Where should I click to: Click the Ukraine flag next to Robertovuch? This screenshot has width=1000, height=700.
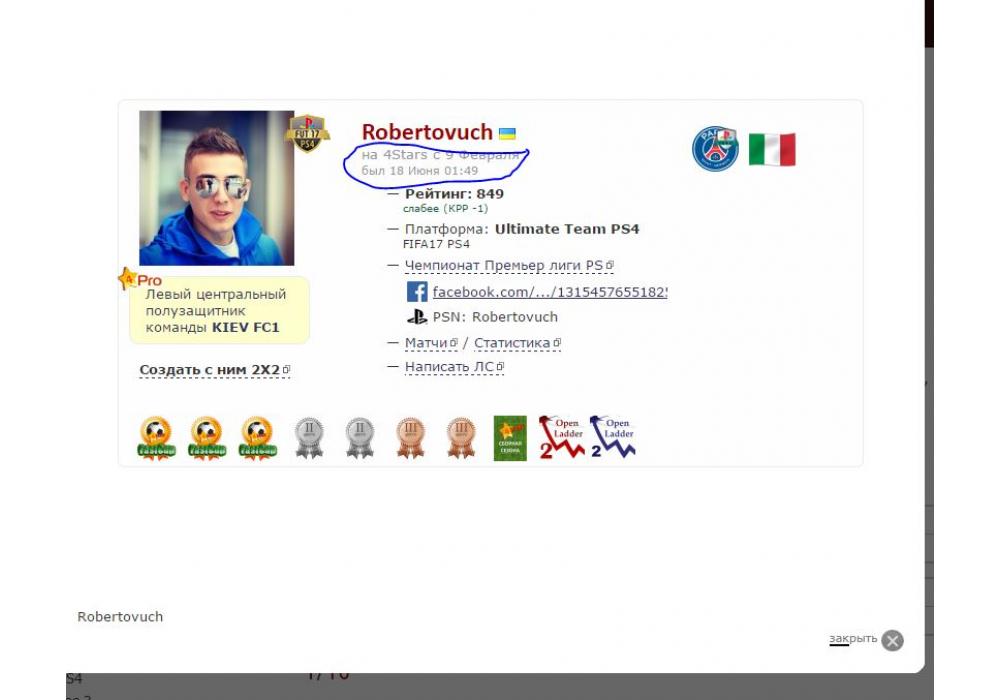tap(507, 133)
